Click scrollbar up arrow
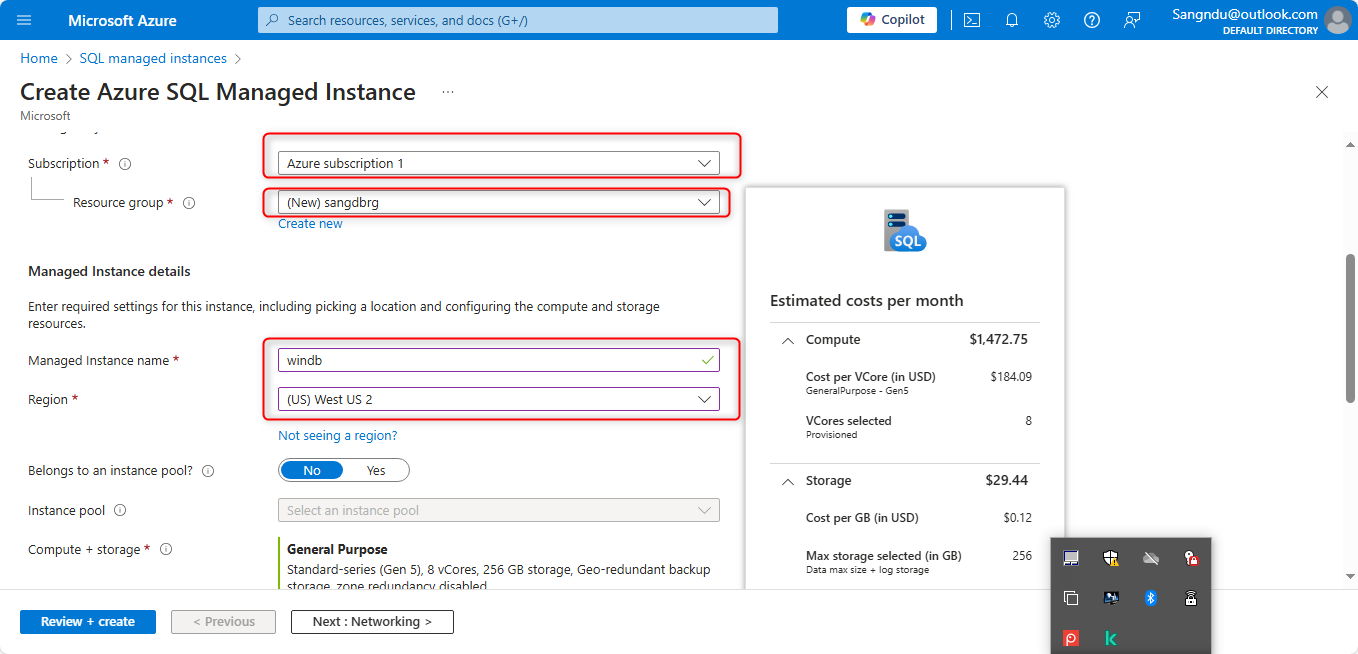This screenshot has width=1358, height=654. click(1350, 145)
